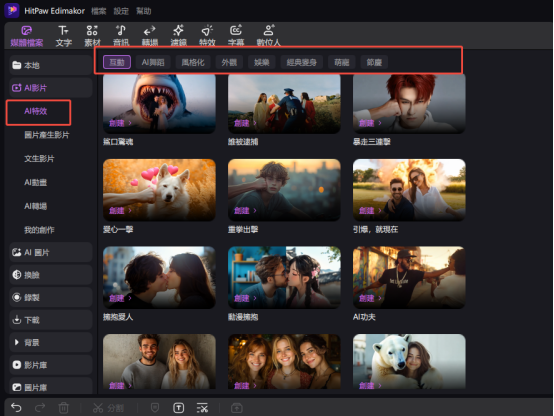Click the trash delete icon in bottom toolbar
Screen dimensions: 554x416
(64, 408)
